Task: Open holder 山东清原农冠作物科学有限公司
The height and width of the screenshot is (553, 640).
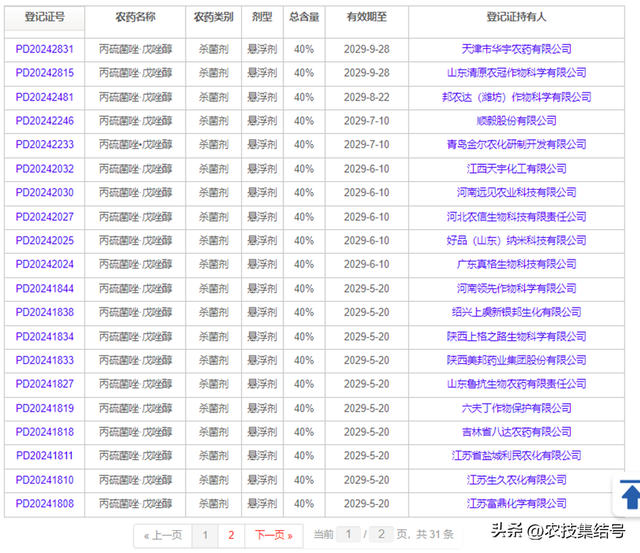Action: (516, 73)
